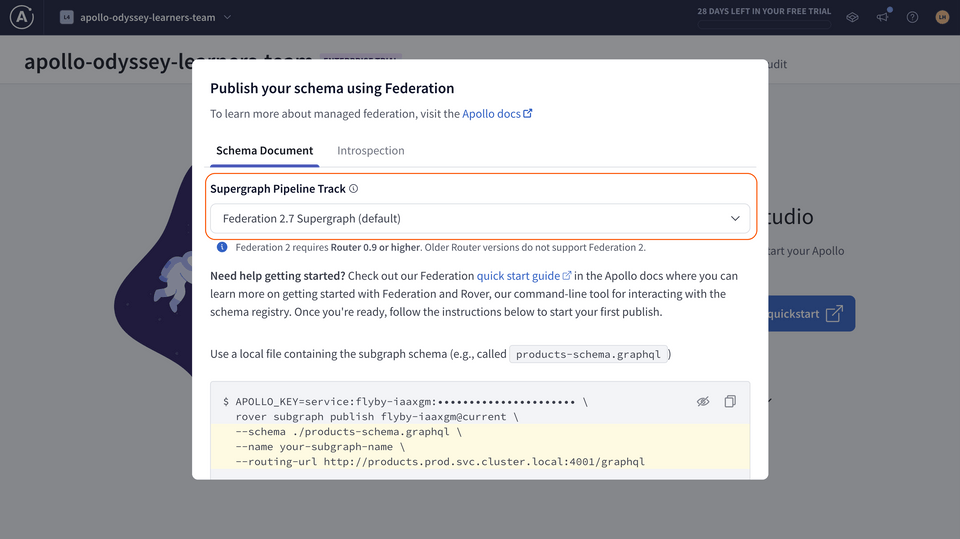Switch to the Schema Document tab
Viewport: 960px width, 539px height.
pyautogui.click(x=264, y=151)
